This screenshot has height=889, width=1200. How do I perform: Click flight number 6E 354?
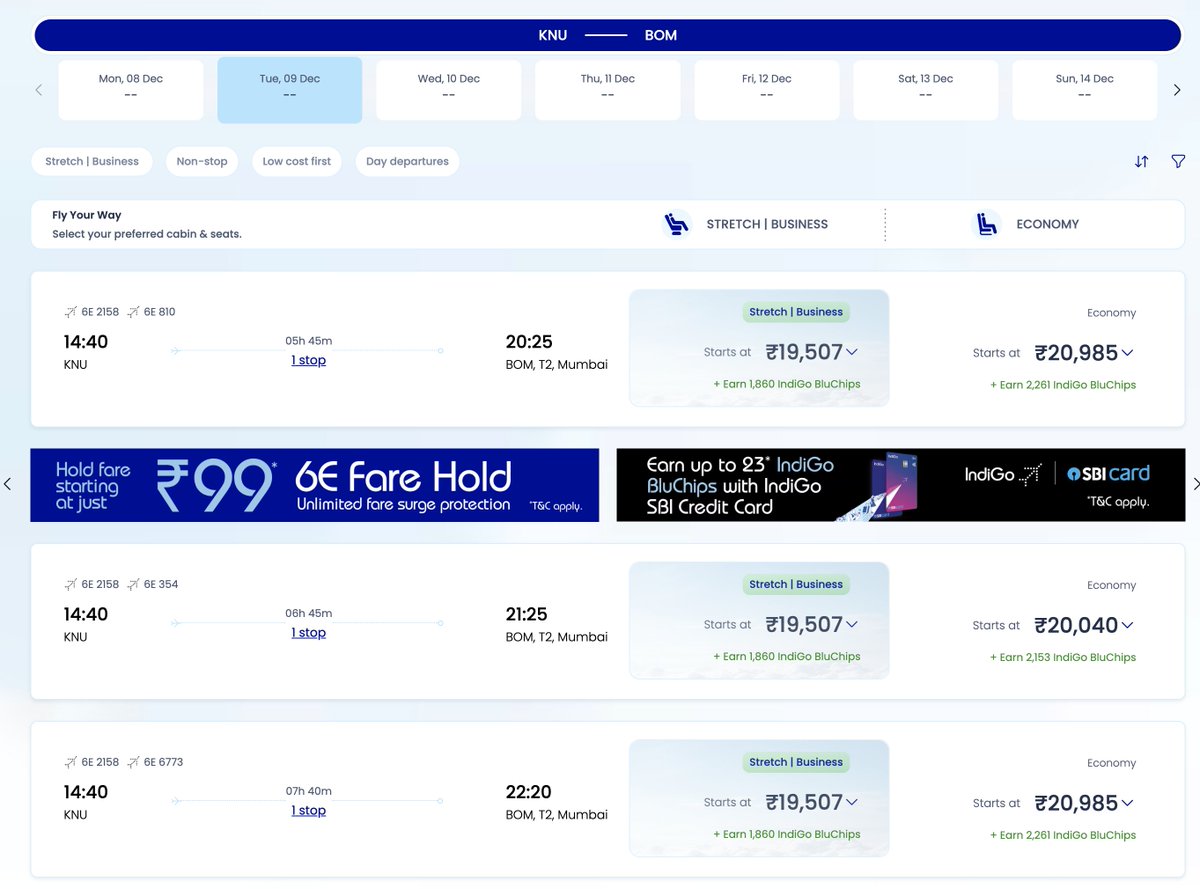(161, 584)
